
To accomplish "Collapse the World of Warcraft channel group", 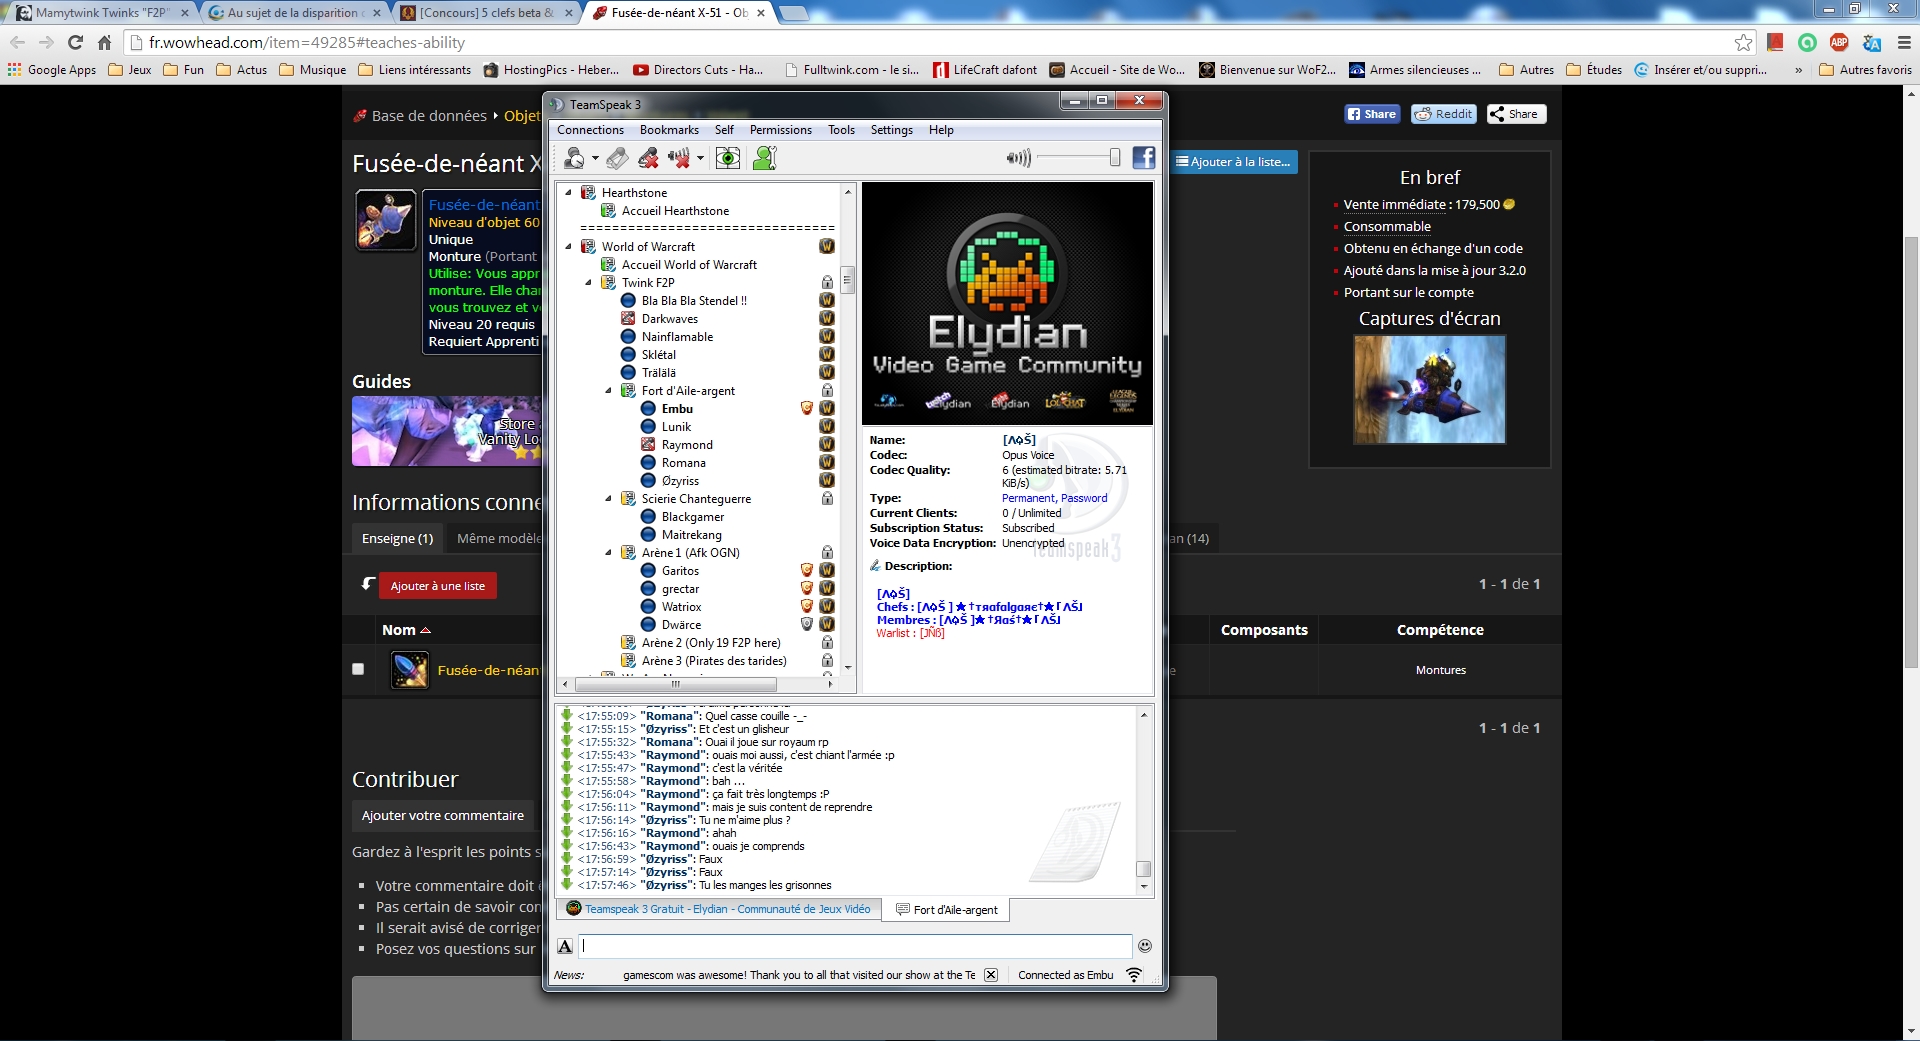I will [x=569, y=247].
